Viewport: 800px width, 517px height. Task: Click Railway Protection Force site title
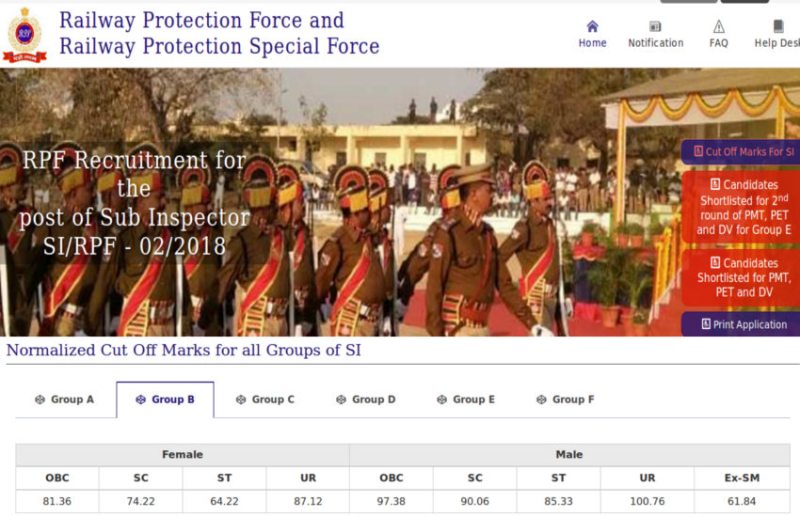tap(219, 34)
